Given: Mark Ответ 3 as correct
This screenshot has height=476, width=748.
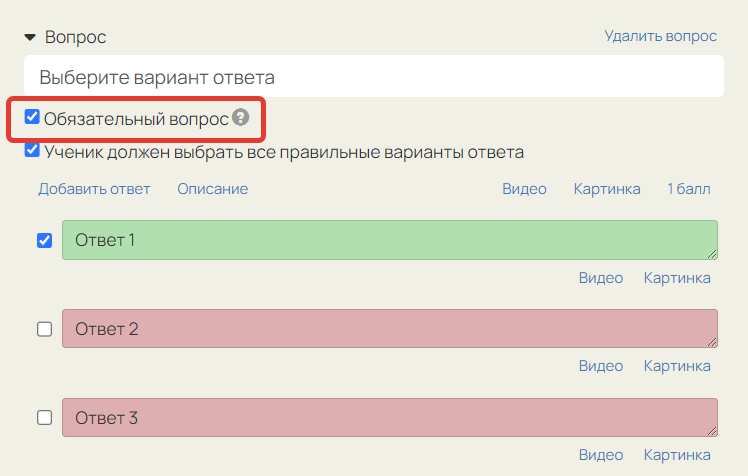Looking at the screenshot, I should click(44, 418).
